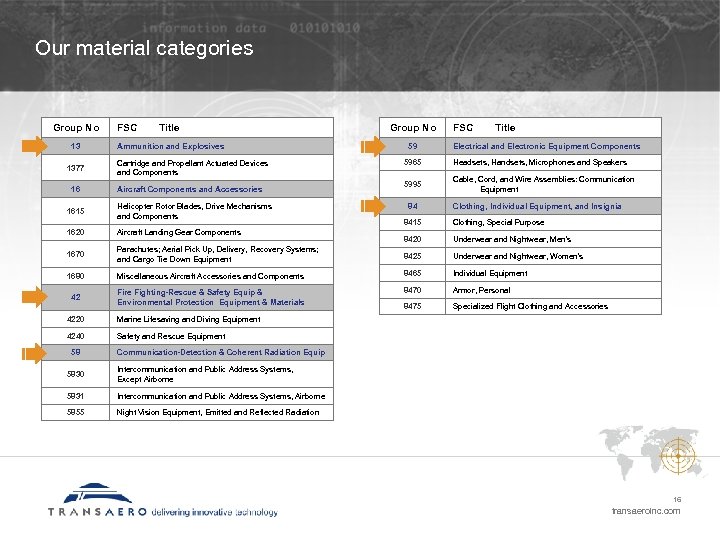Click FSC code 8415 cell
Viewport: 720px width, 540px height.
point(412,222)
